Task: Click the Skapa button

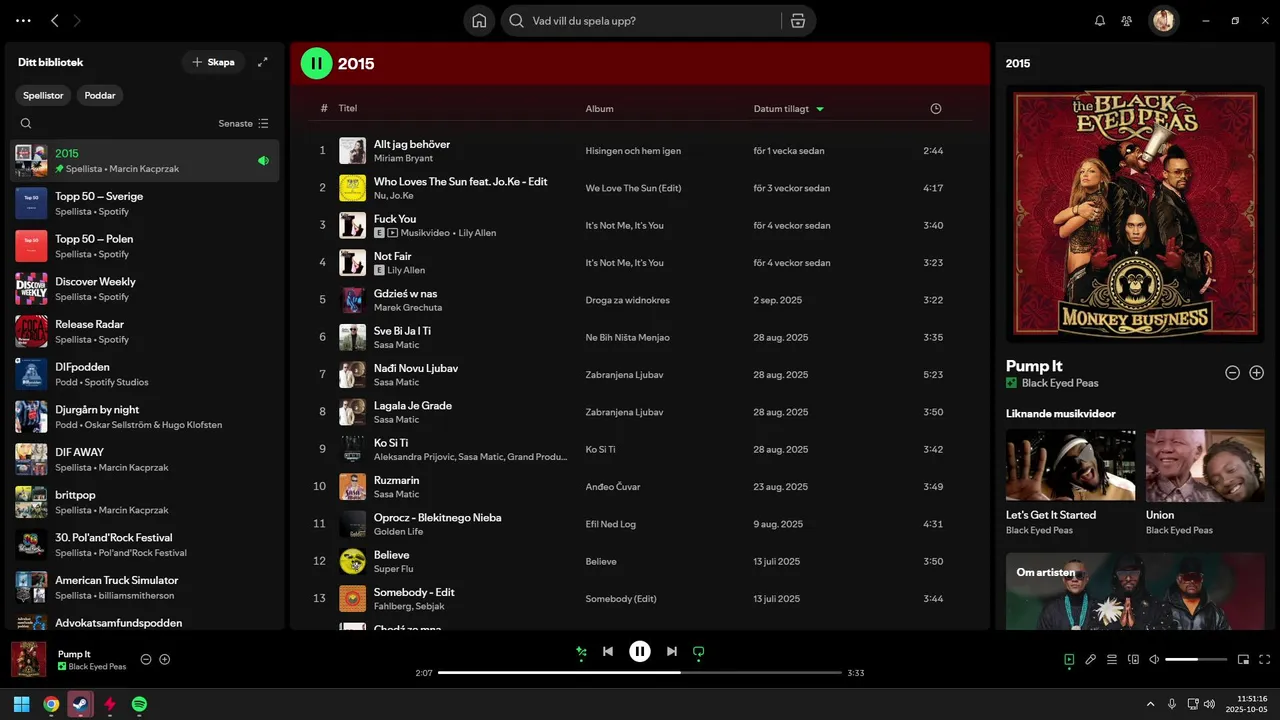Action: coord(213,62)
